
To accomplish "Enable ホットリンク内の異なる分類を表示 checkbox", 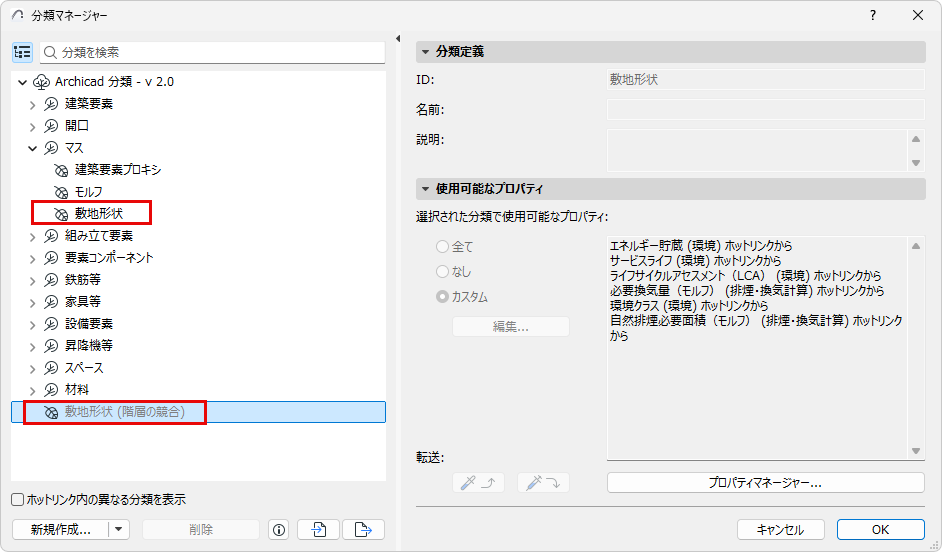I will (x=17, y=499).
